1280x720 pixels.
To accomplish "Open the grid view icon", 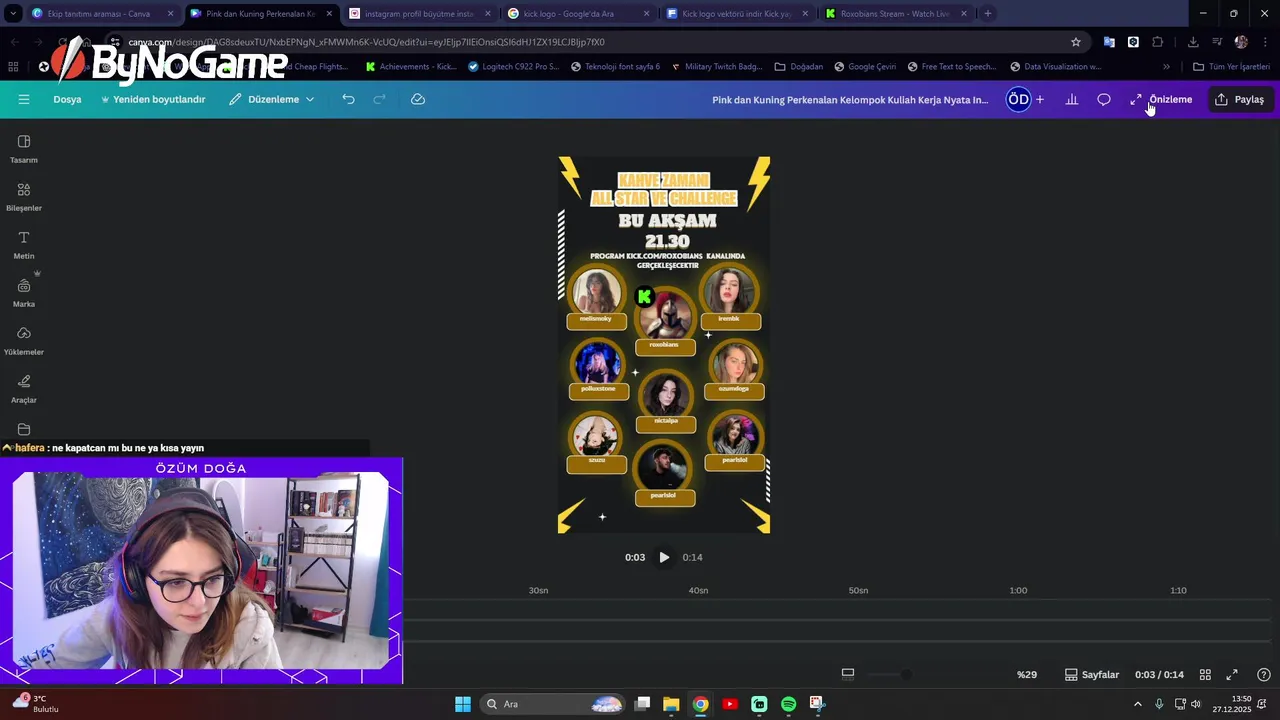I will 1205,674.
